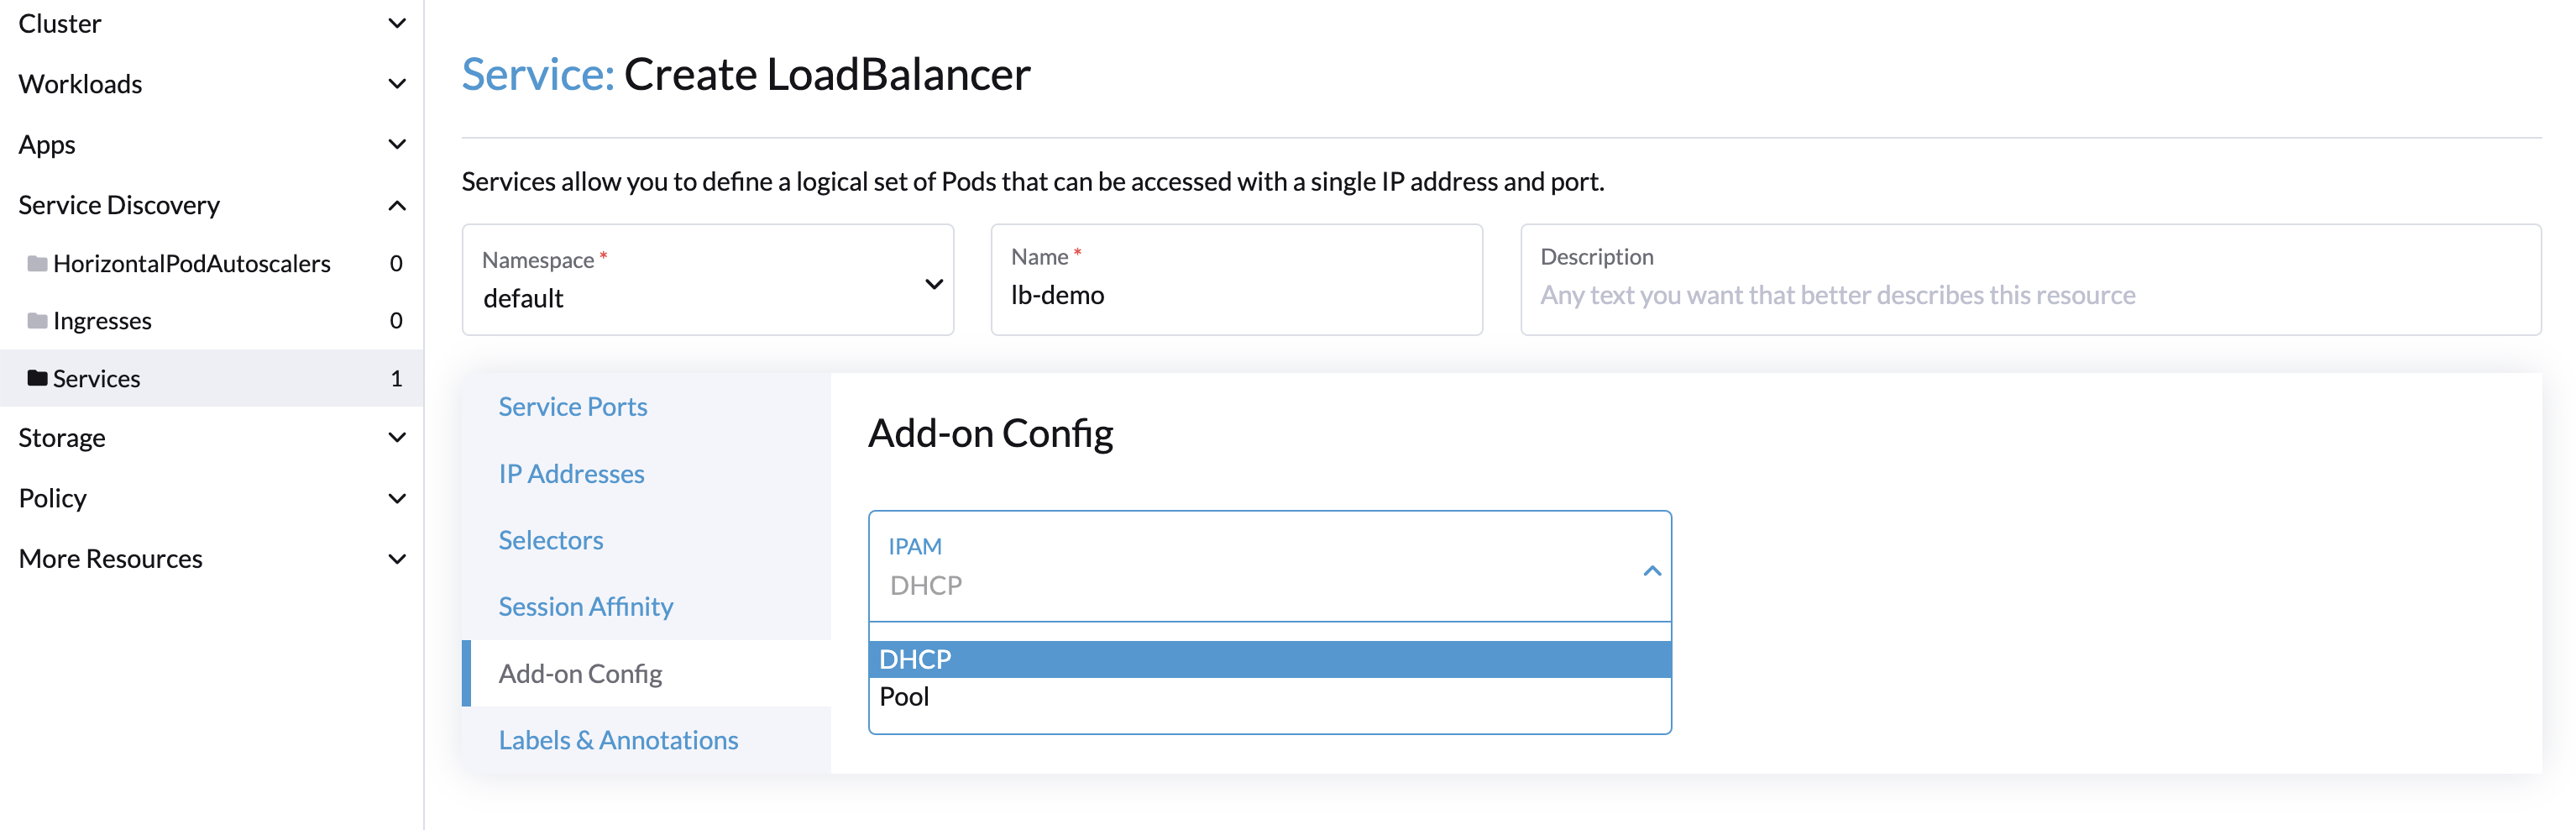Go to the Selectors tab
Screen dimensions: 2576x830
(x=550, y=540)
